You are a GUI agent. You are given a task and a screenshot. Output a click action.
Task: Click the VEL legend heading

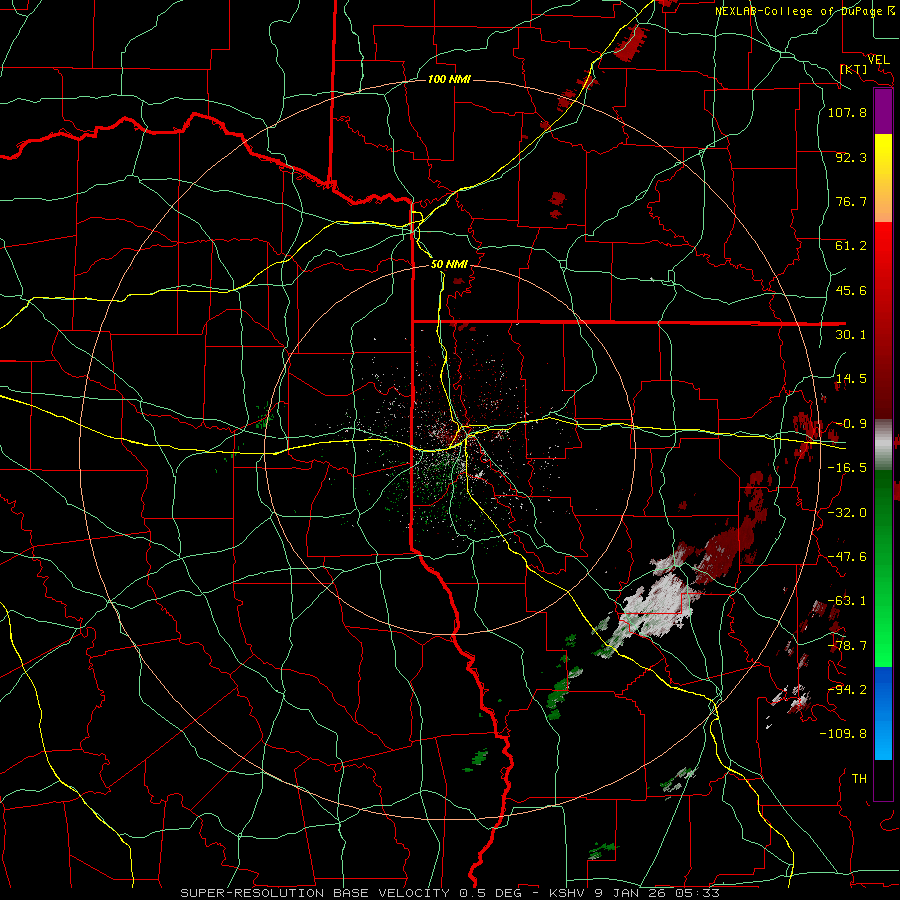click(x=879, y=60)
